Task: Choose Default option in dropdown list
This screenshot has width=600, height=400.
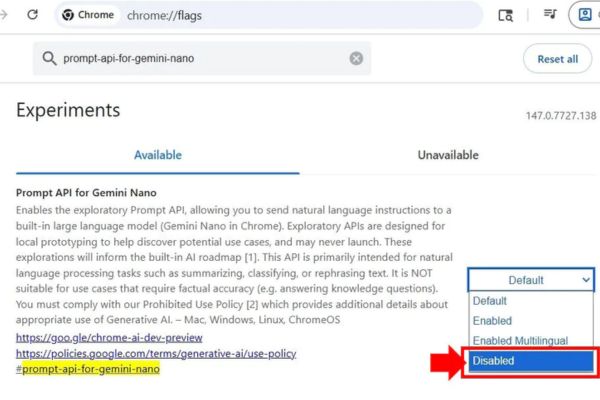Action: coord(531,301)
